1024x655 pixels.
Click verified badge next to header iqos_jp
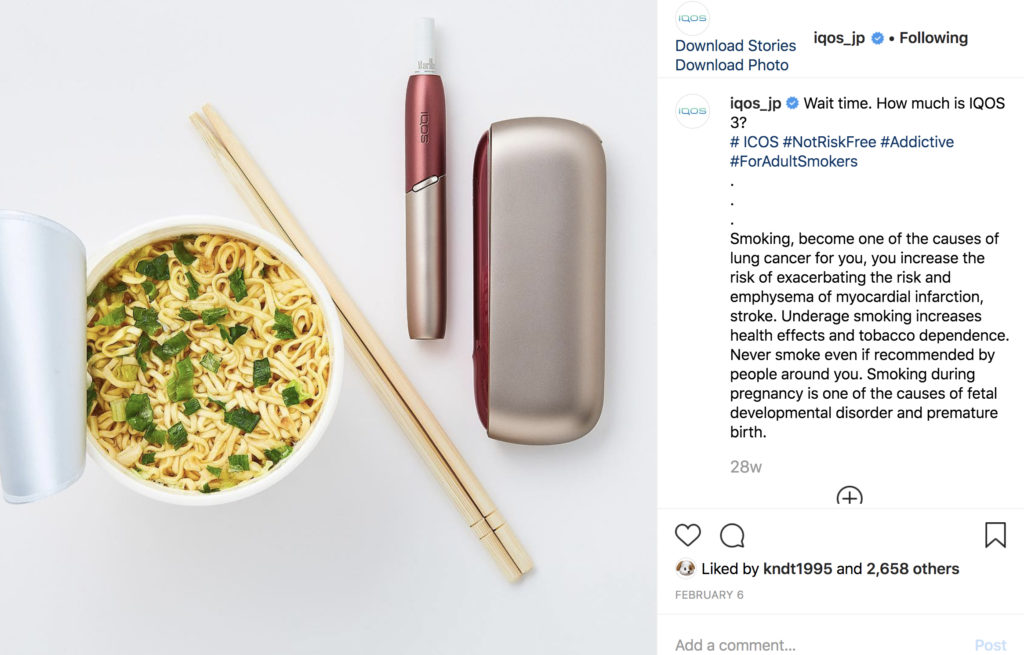click(x=878, y=39)
